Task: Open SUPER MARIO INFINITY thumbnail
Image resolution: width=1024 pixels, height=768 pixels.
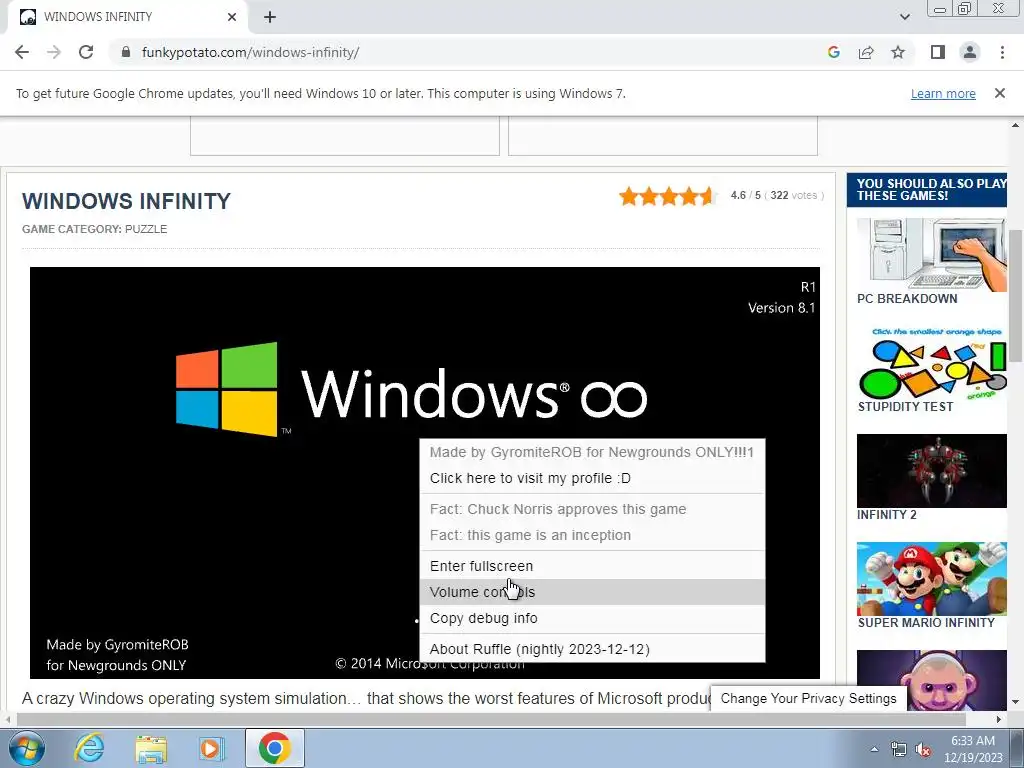Action: point(931,579)
